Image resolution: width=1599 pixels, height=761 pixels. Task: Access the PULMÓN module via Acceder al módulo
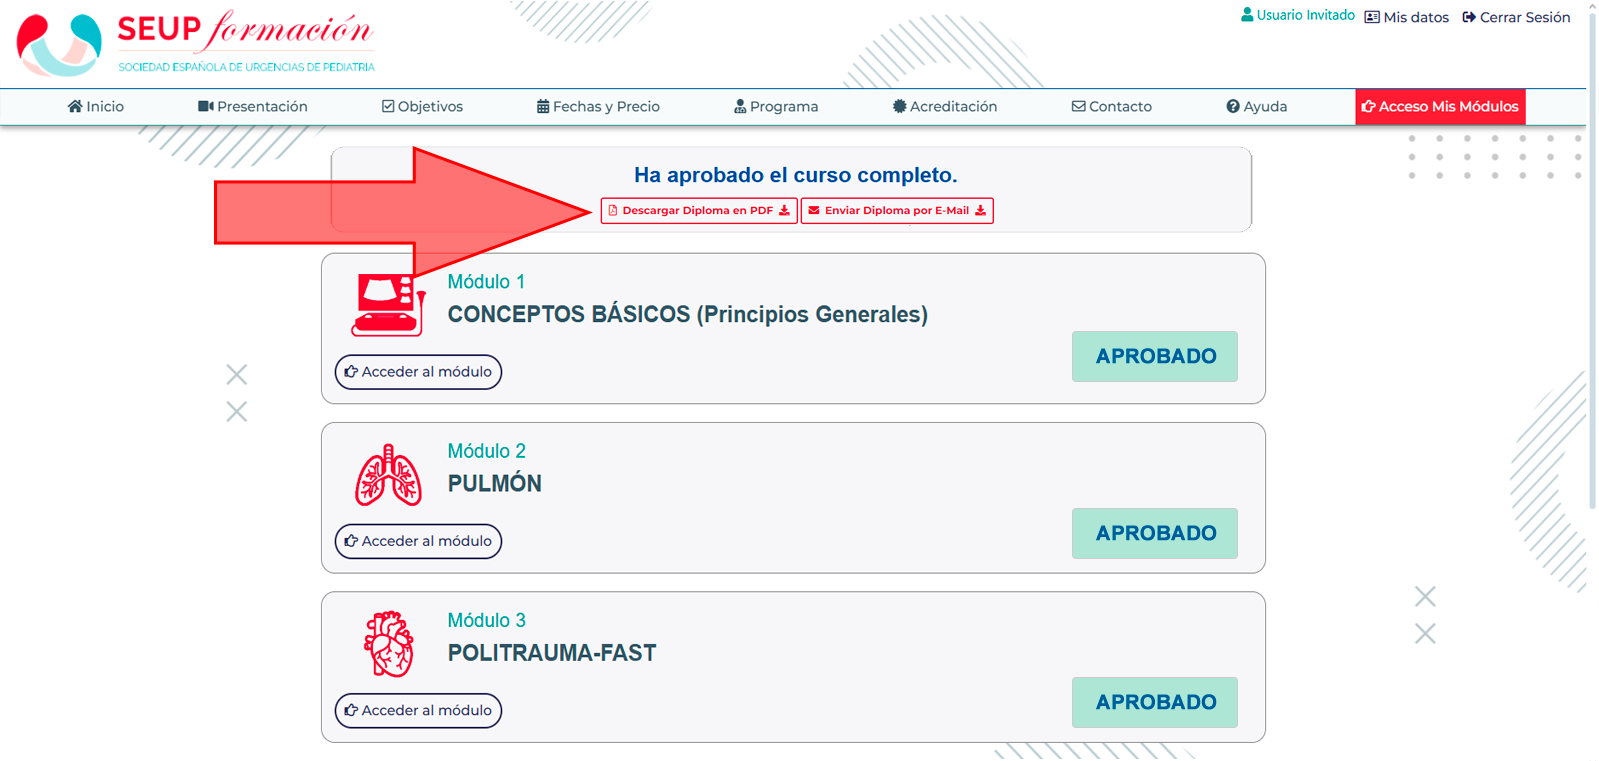click(418, 541)
